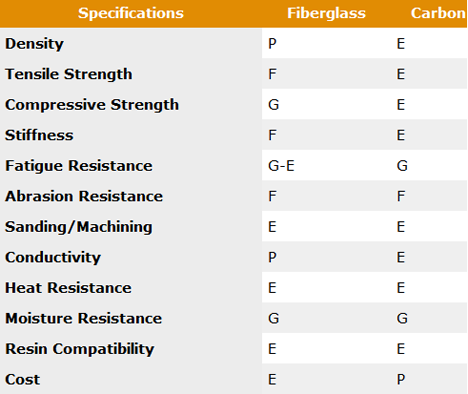Click the Cost row label

point(22,379)
